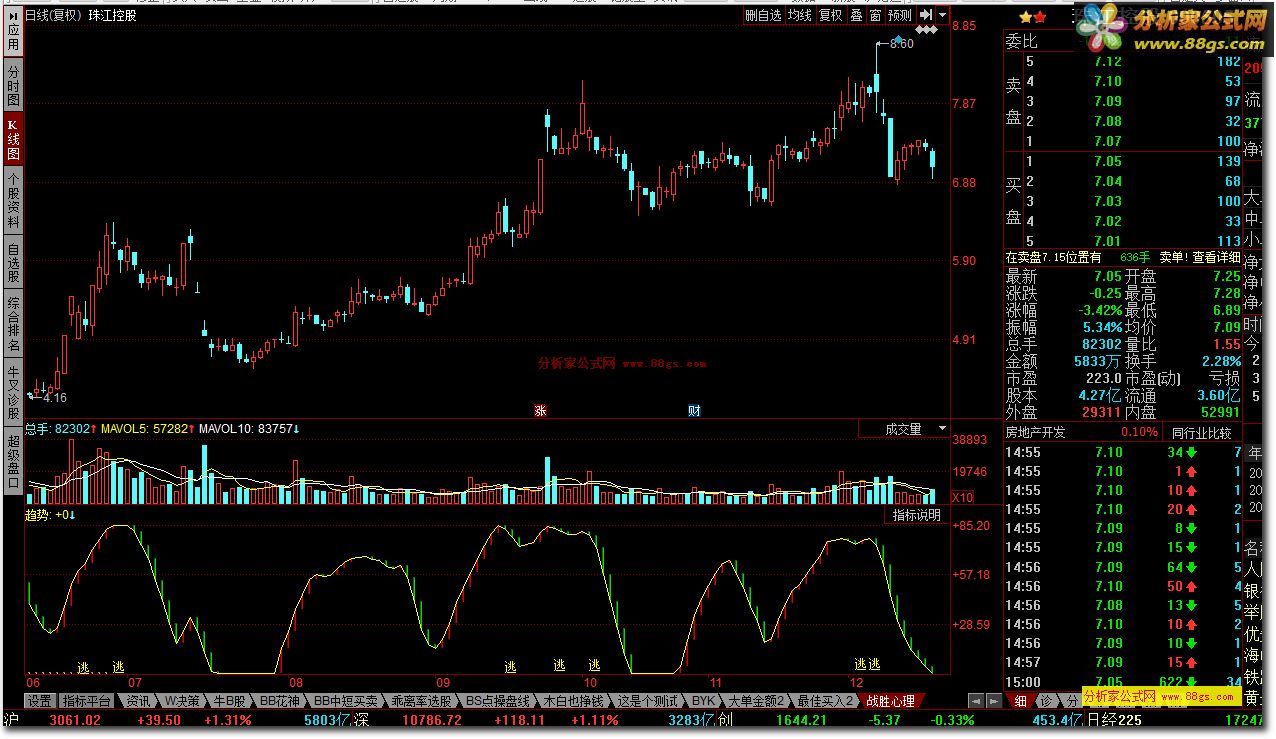Click the 财 marker on chart
The height and width of the screenshot is (739, 1276).
coord(694,410)
